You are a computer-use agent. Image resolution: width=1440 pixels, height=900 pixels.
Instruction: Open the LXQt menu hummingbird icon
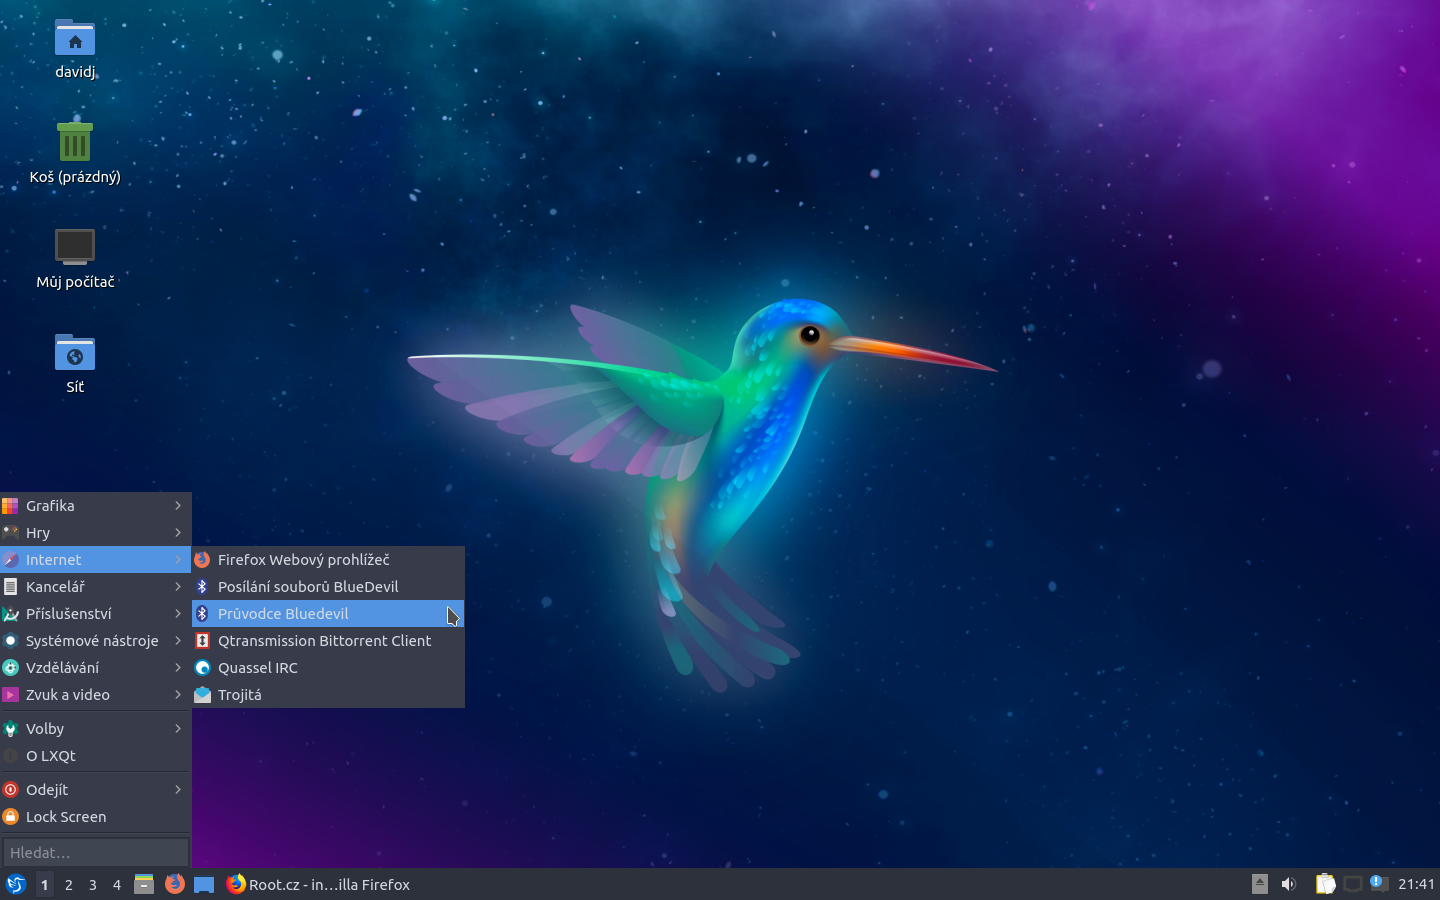tap(15, 884)
